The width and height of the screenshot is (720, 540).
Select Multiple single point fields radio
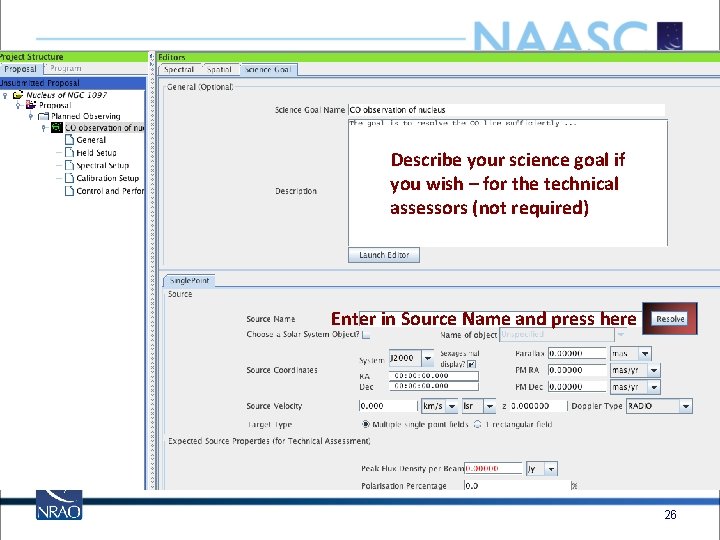pos(366,424)
